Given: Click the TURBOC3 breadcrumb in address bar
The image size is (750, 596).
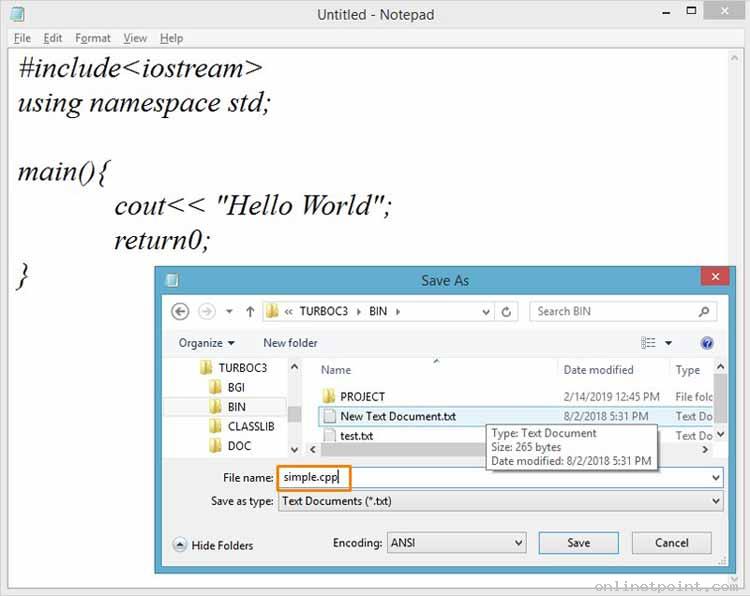Looking at the screenshot, I should click(323, 311).
